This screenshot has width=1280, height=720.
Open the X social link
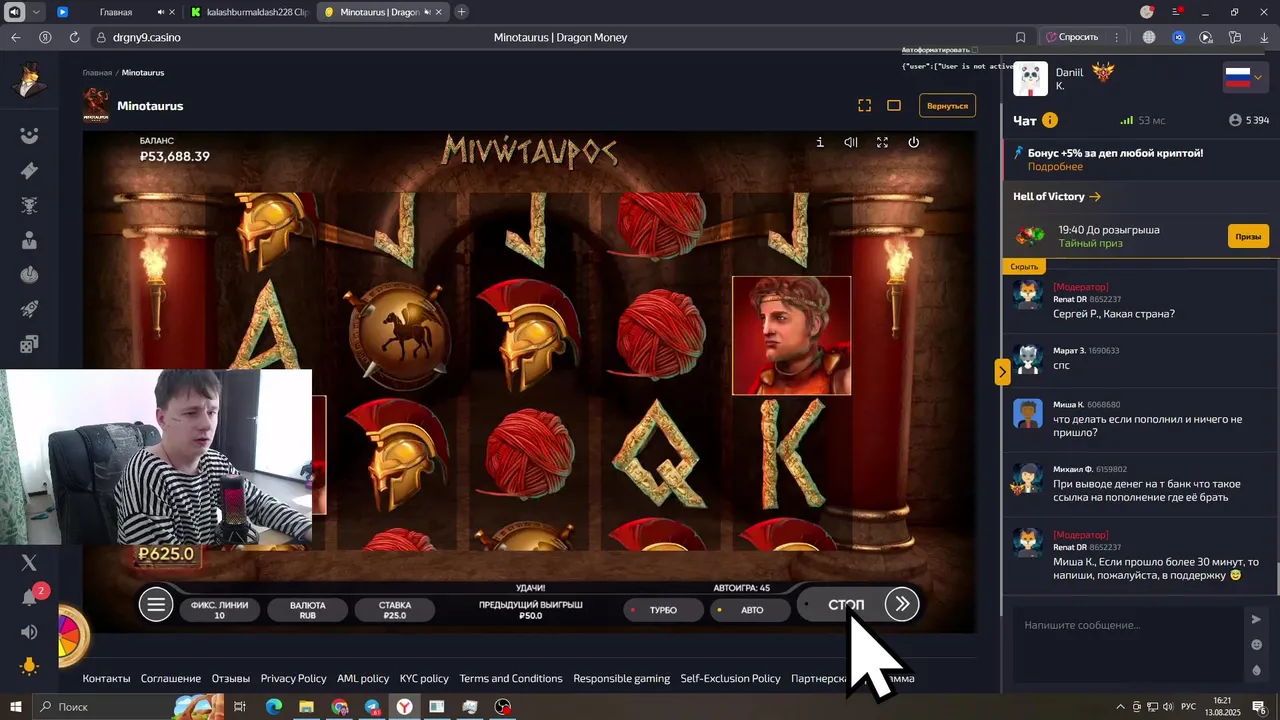[29, 563]
